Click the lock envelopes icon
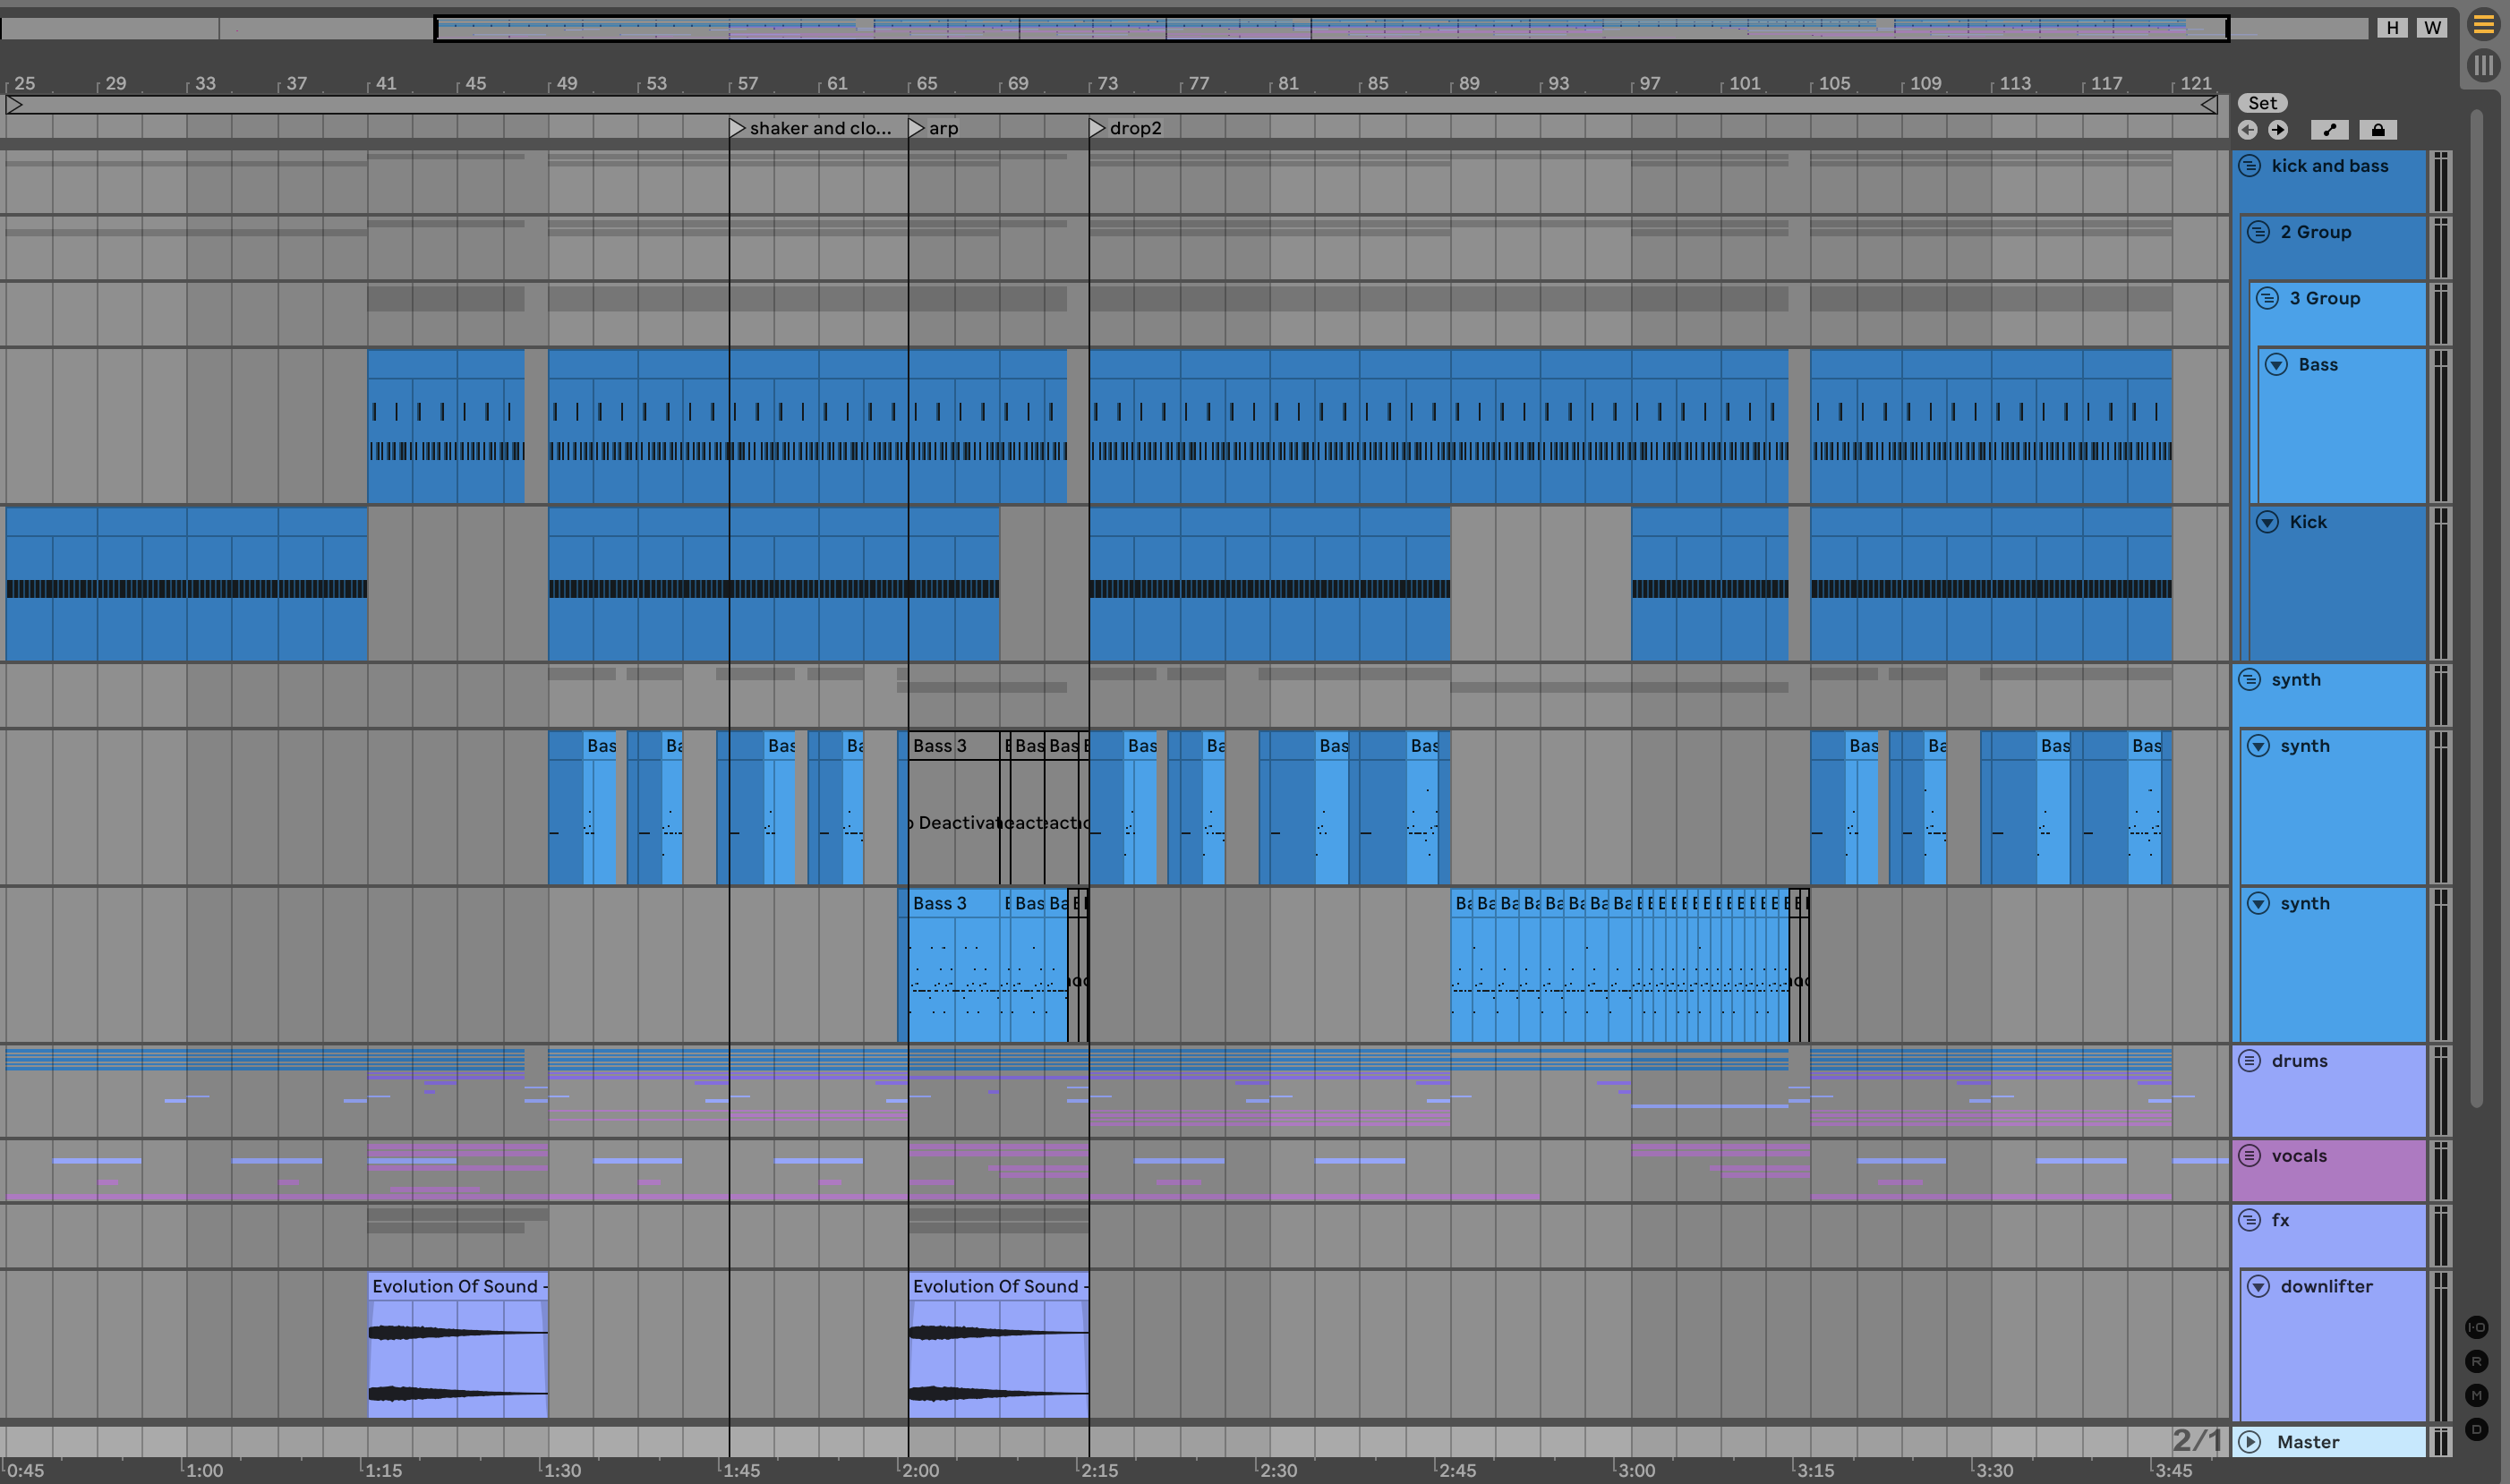Viewport: 2510px width, 1484px height. point(2378,130)
